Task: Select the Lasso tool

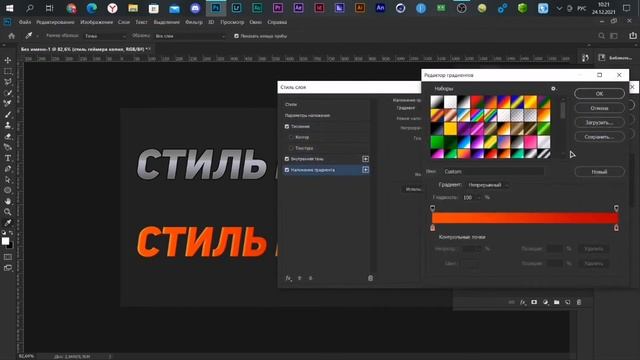Action: (8, 82)
